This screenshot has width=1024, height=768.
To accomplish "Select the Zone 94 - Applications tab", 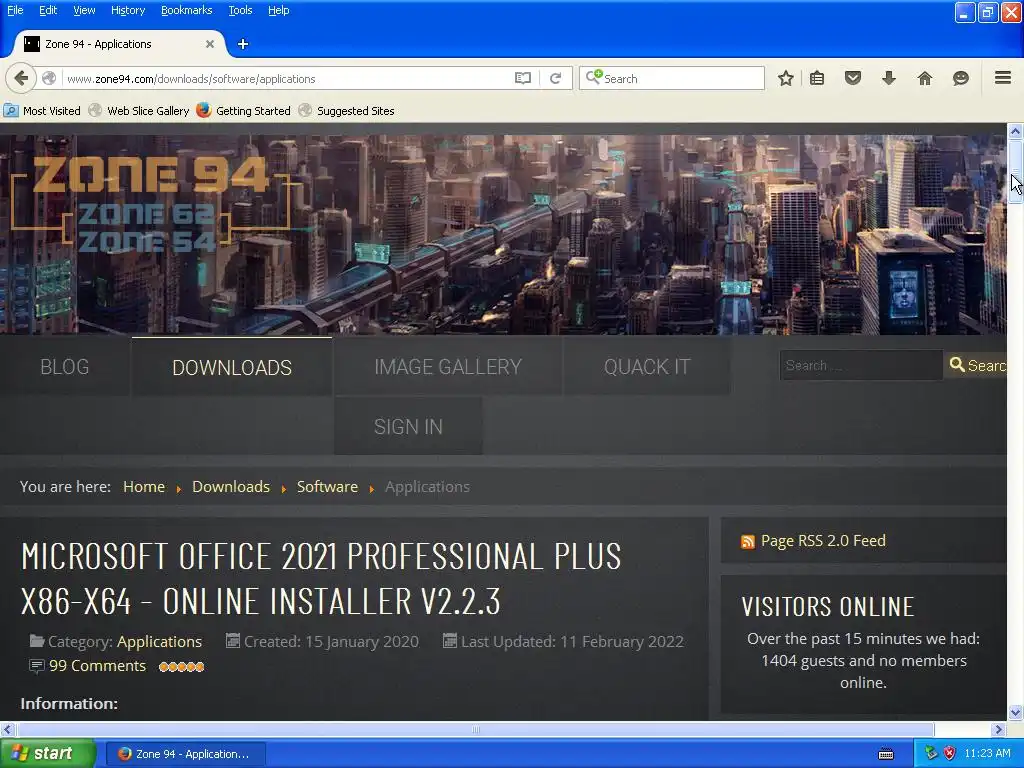I will click(x=120, y=44).
